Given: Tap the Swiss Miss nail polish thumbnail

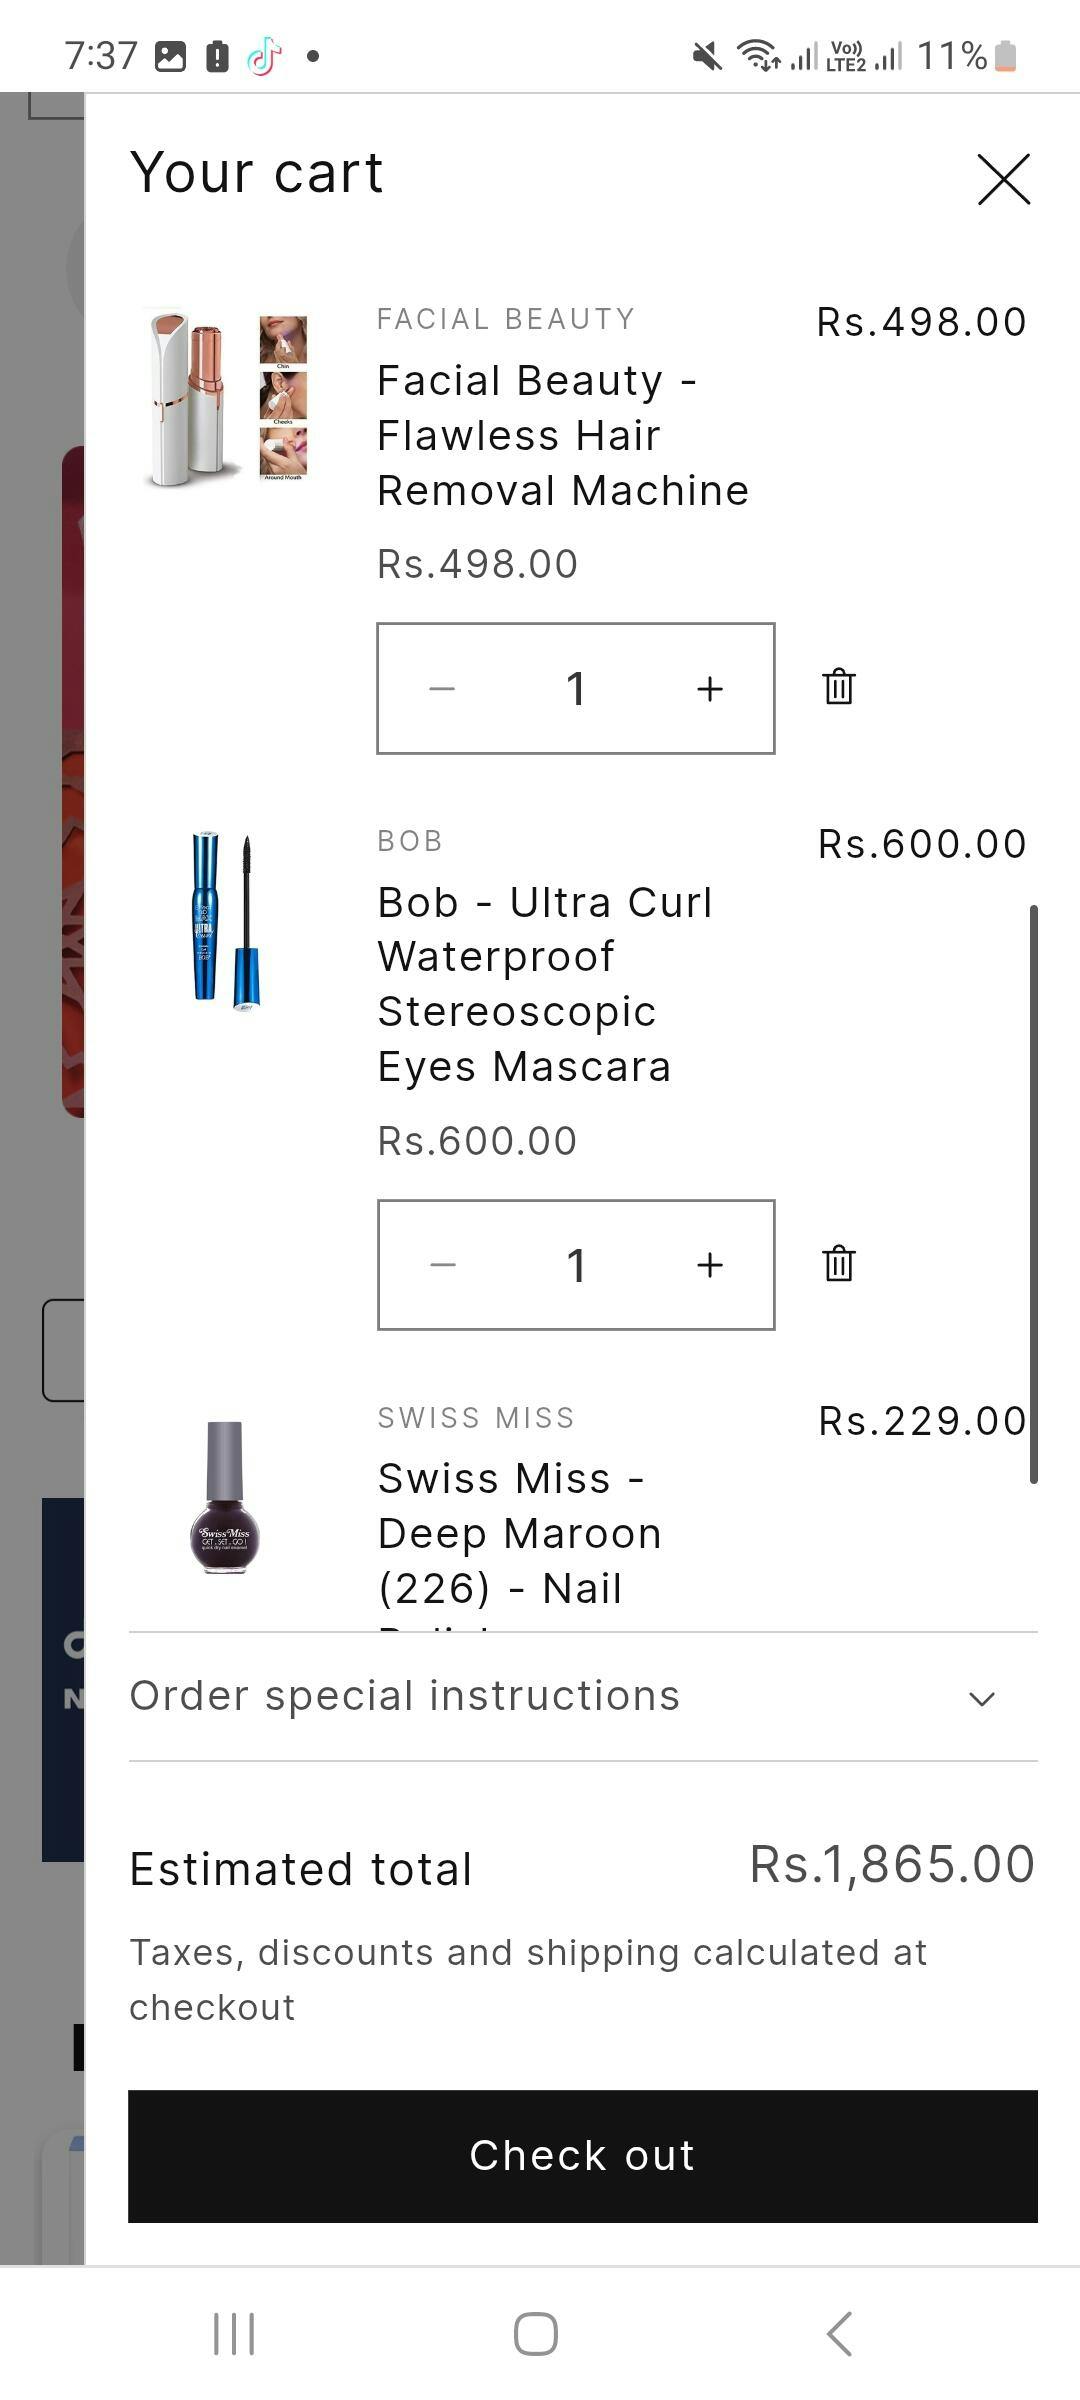Looking at the screenshot, I should click(225, 1497).
